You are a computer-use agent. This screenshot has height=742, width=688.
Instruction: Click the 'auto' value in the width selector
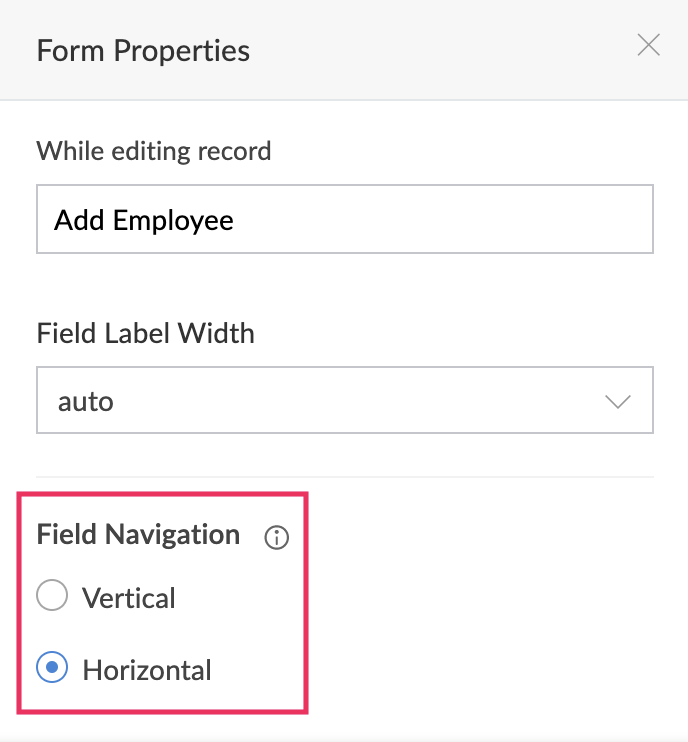pos(86,402)
